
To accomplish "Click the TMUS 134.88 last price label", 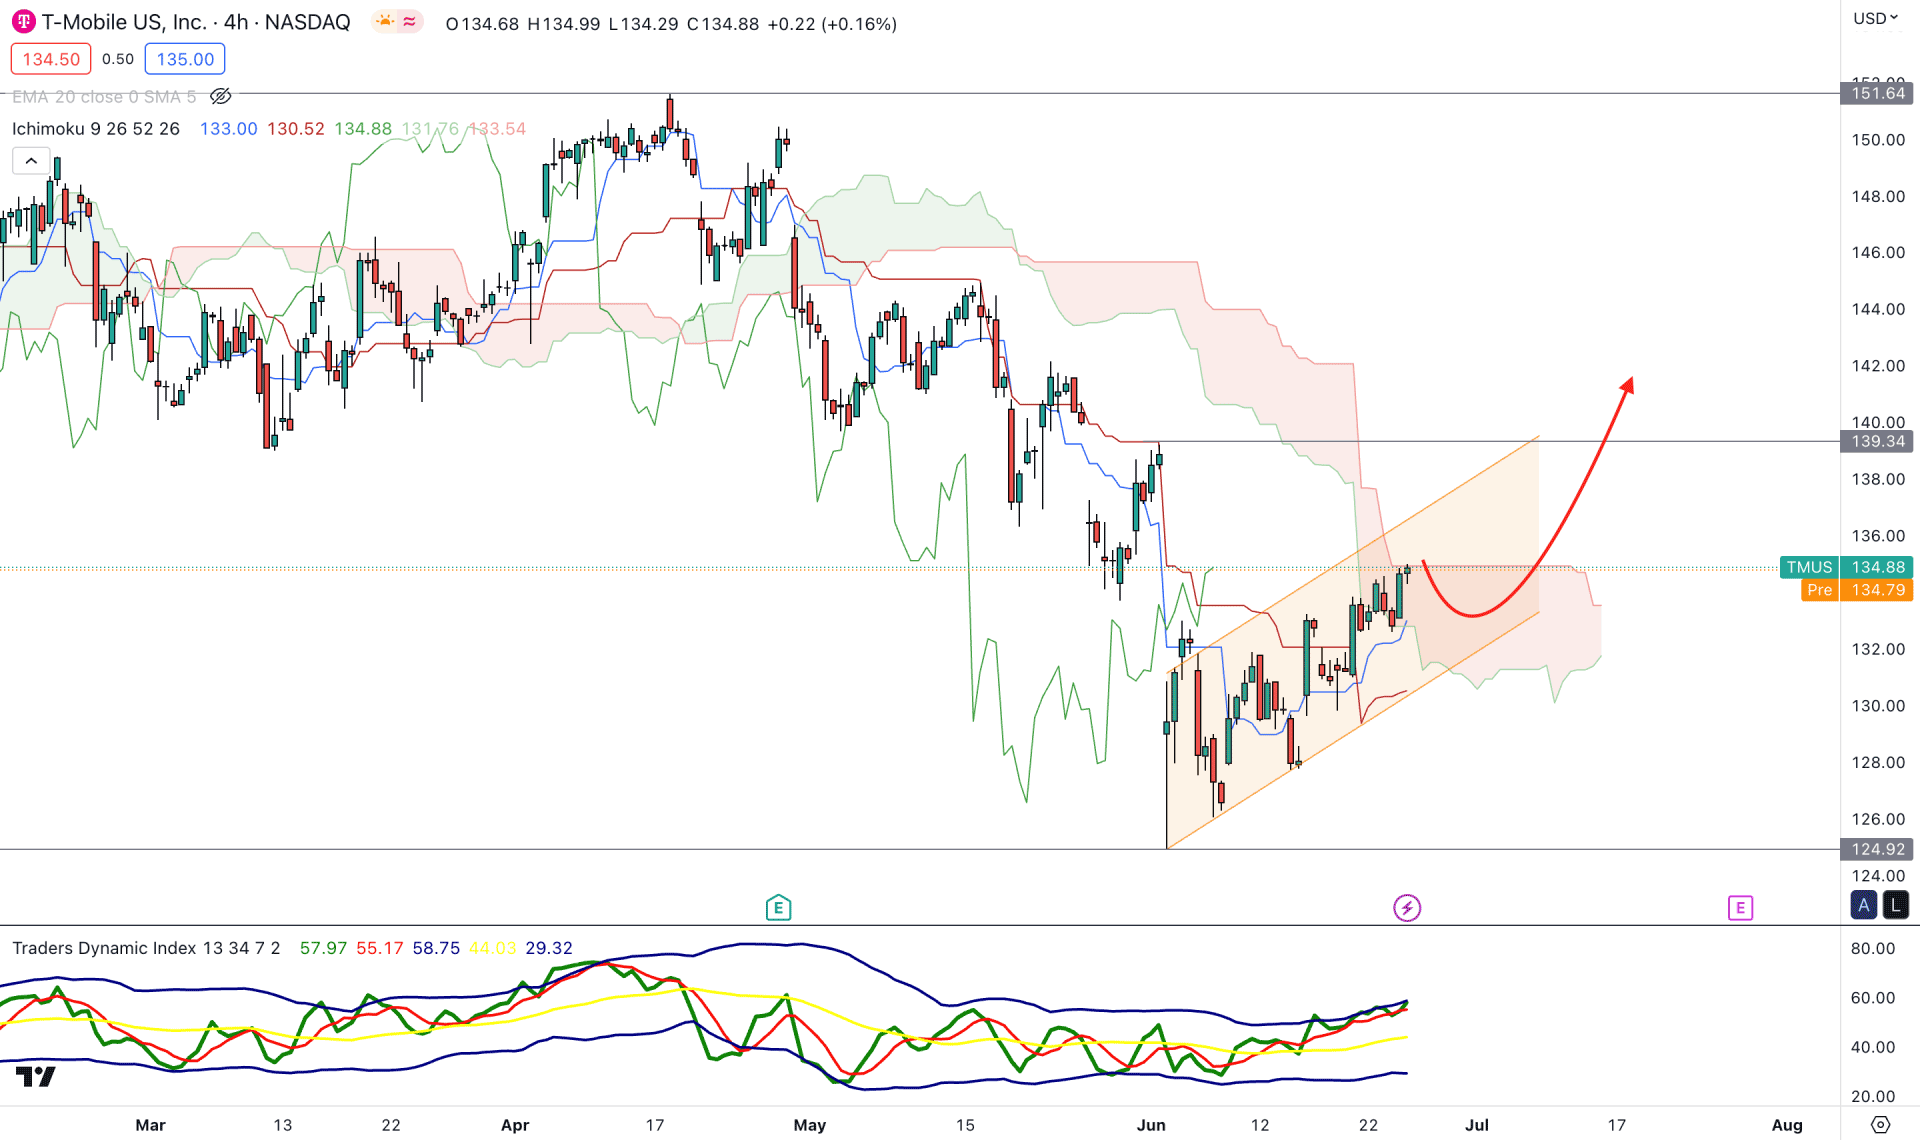I will [1846, 567].
